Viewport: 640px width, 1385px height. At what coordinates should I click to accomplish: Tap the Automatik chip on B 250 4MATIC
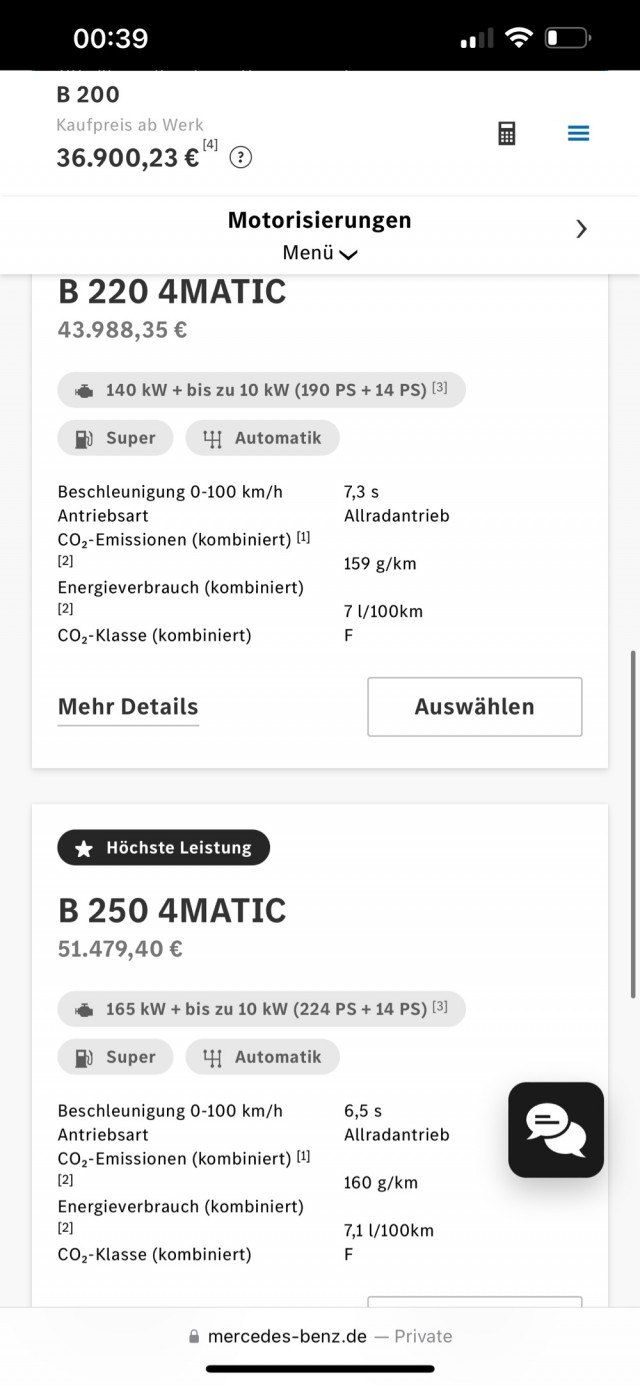[262, 1057]
